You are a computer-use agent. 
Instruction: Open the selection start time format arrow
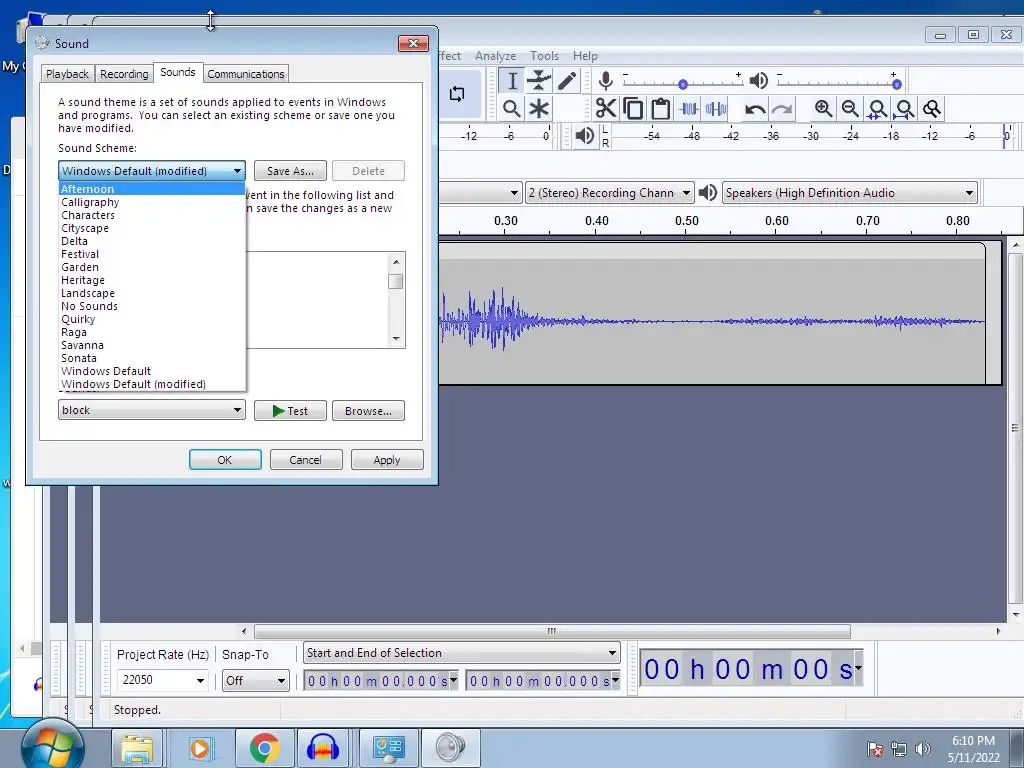pyautogui.click(x=453, y=680)
